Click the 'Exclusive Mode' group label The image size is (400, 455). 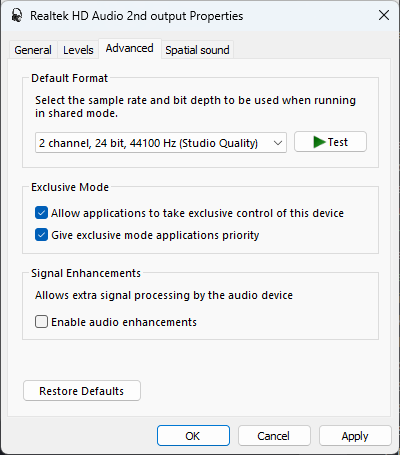70,187
